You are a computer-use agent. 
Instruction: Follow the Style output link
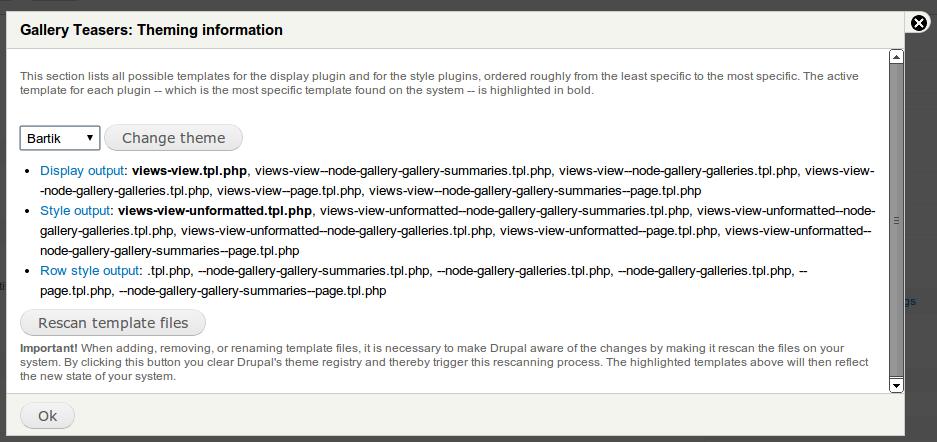75,211
